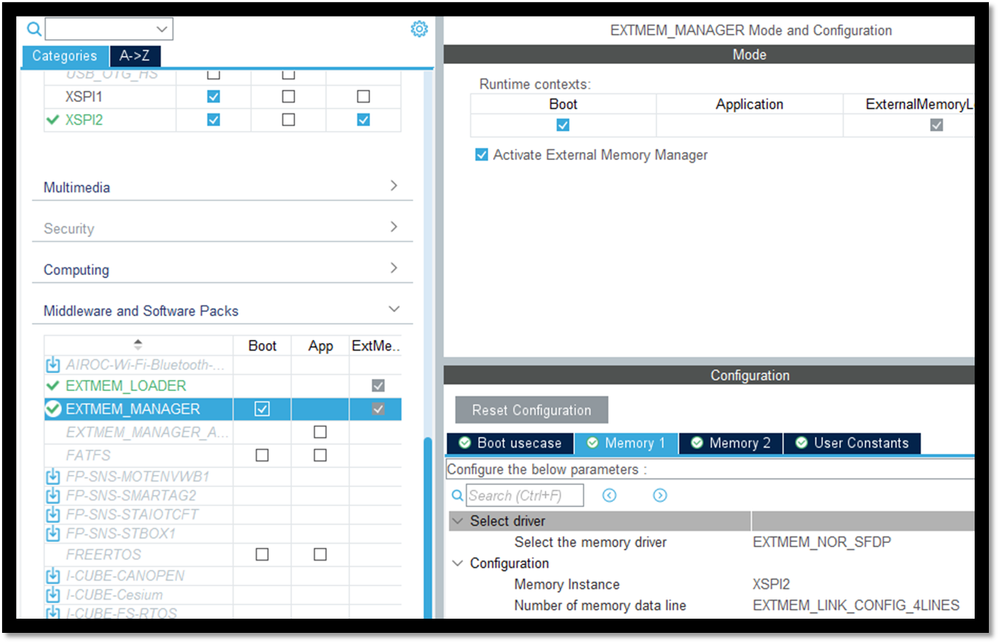The image size is (999, 643).
Task: Click green checkmark beside EXTMEM_LOADER
Action: pos(53,386)
